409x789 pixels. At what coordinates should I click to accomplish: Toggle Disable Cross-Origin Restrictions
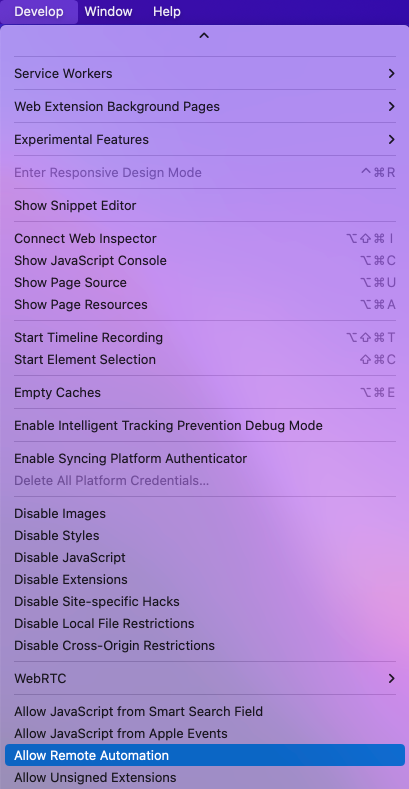pyautogui.click(x=205, y=646)
